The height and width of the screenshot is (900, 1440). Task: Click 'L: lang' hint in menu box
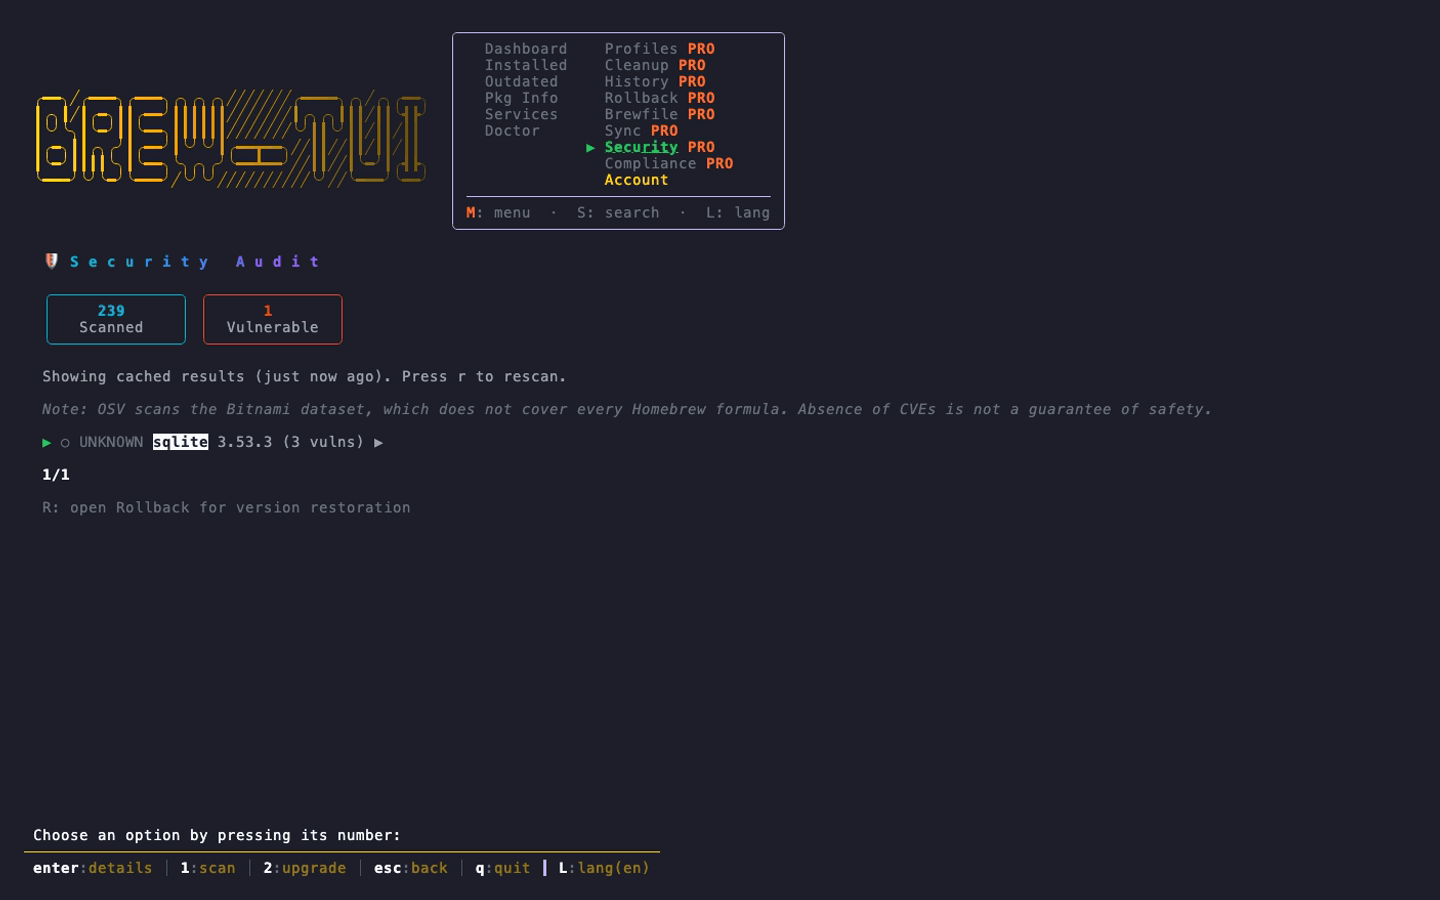738,213
